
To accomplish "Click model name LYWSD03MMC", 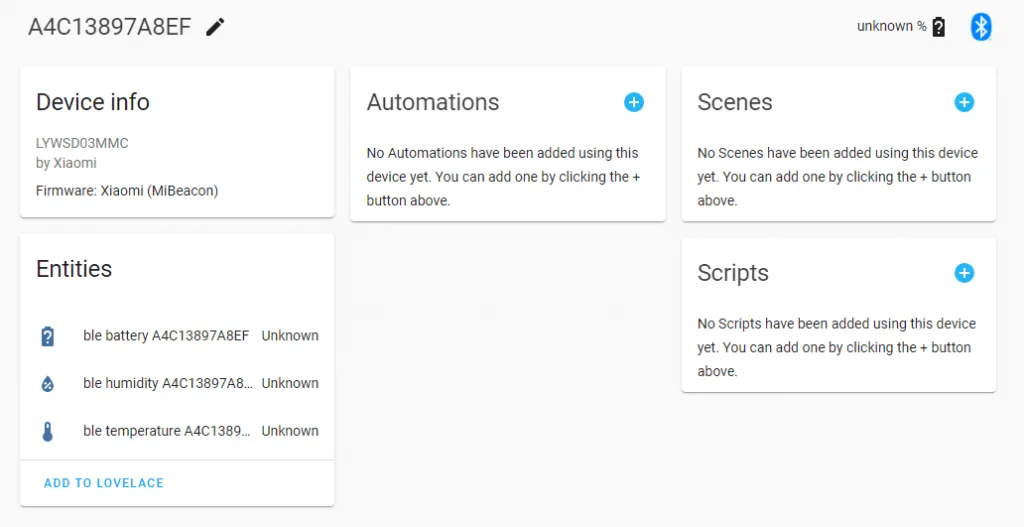I will point(82,143).
